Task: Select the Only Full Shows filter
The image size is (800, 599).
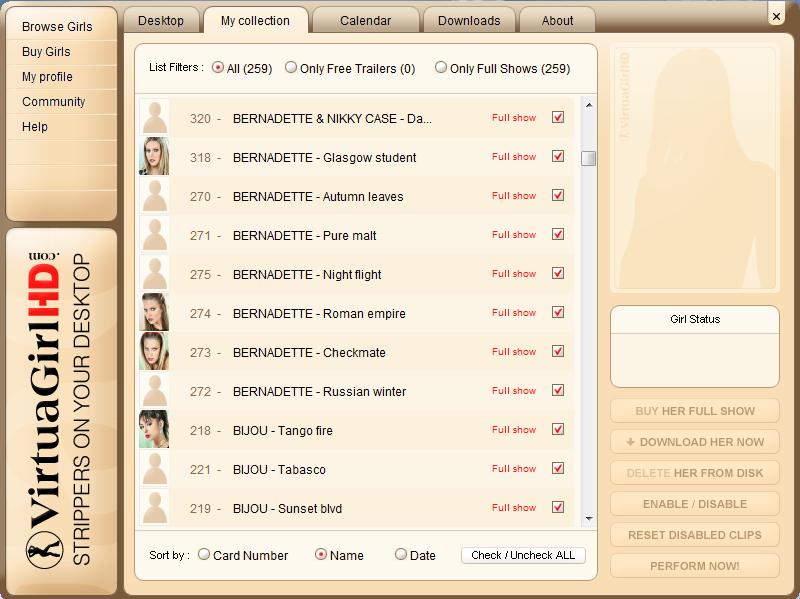Action: point(441,68)
